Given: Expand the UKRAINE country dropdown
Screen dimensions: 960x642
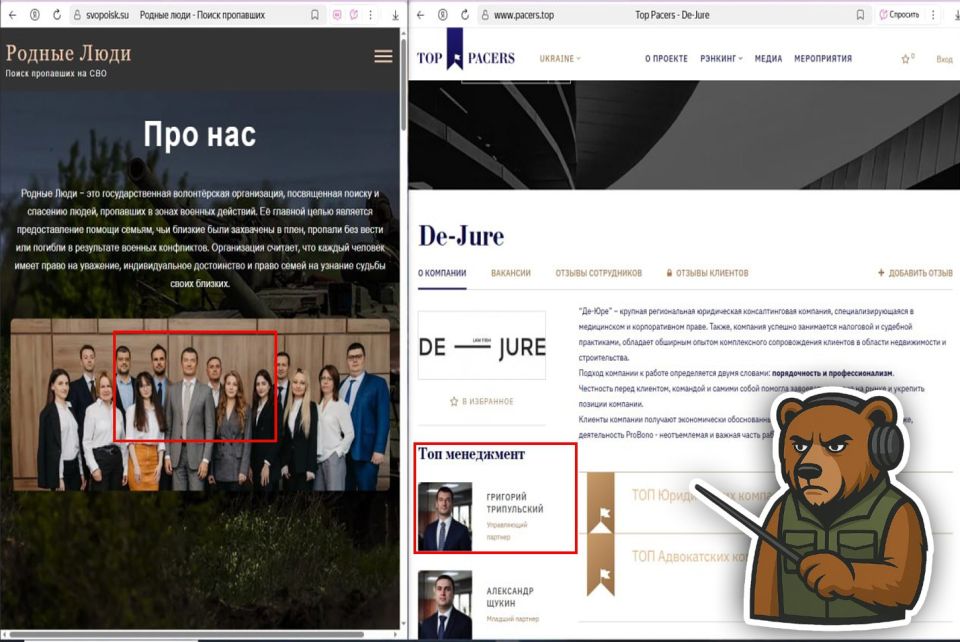Looking at the screenshot, I should (558, 58).
